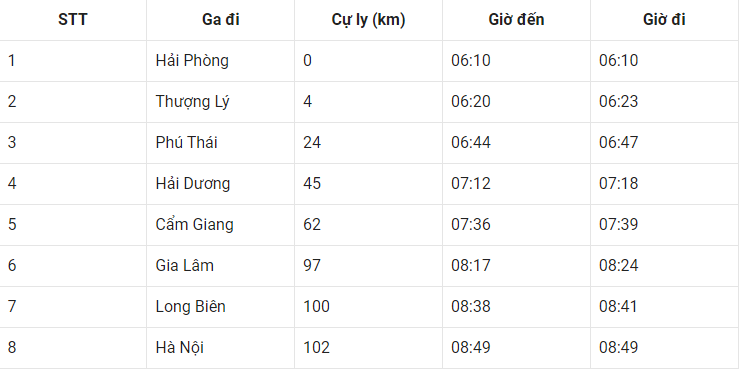This screenshot has width=742, height=373.
Task: Click the 102 km distance value
Action: coord(316,347)
